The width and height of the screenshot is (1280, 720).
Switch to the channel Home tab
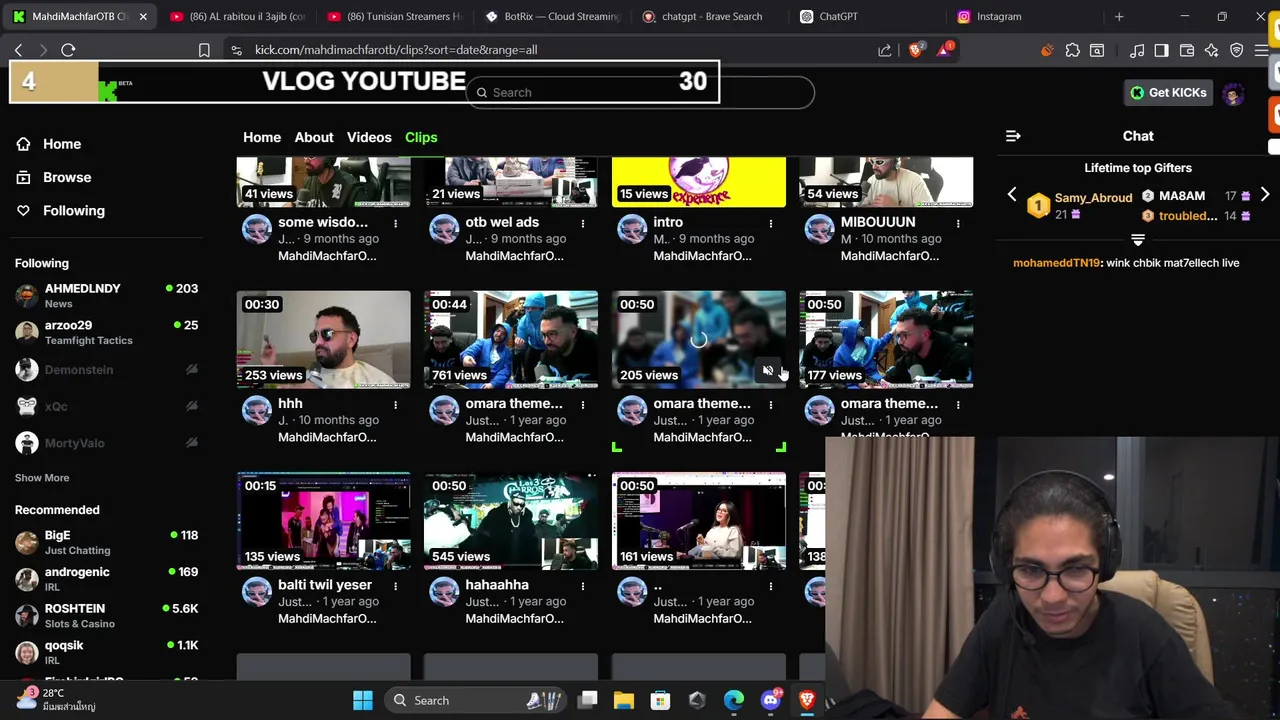(262, 137)
